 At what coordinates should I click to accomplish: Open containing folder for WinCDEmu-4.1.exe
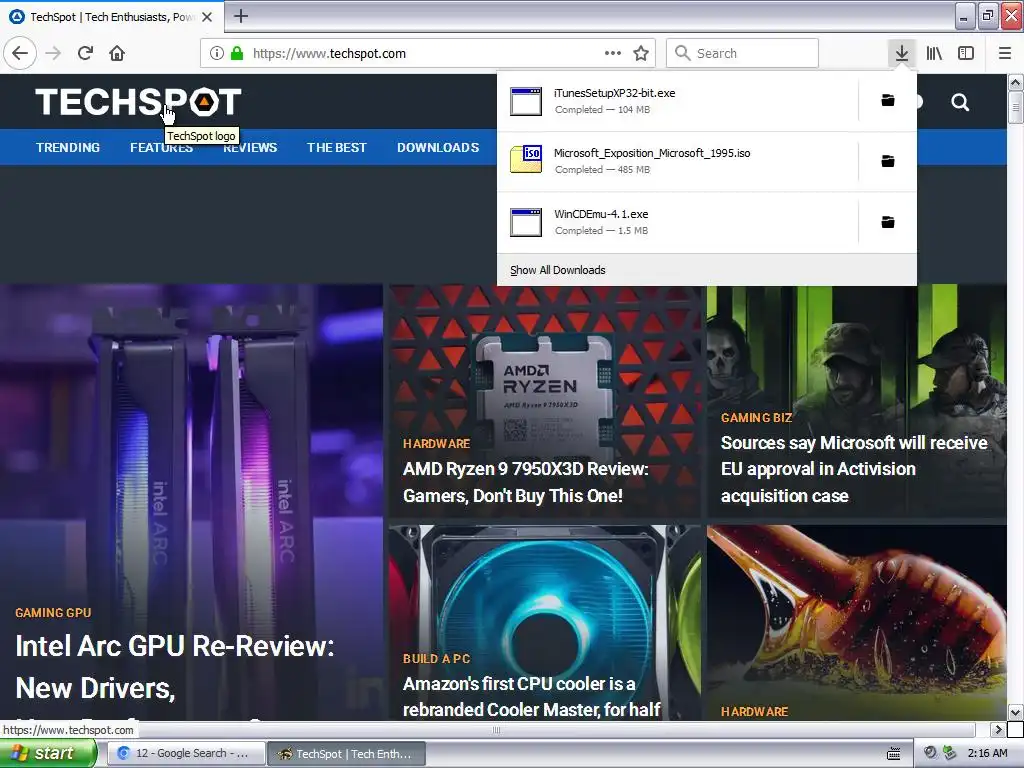pyautogui.click(x=888, y=222)
